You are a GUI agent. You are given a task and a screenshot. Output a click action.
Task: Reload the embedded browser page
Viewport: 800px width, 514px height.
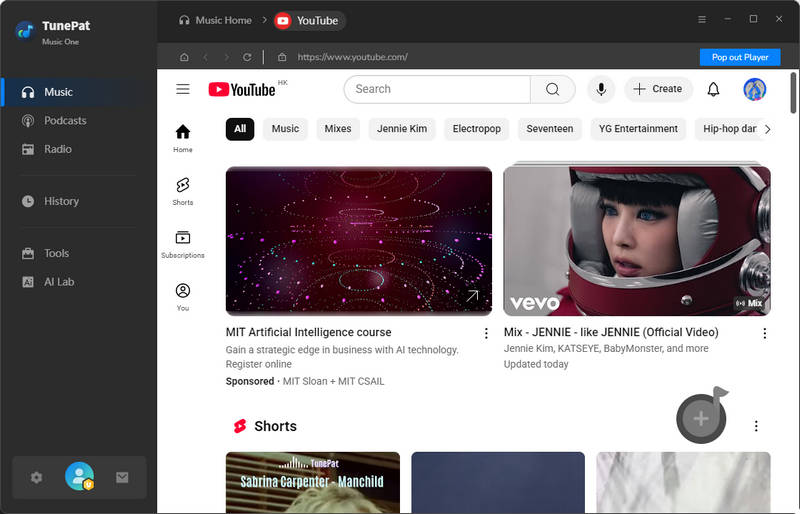pyautogui.click(x=247, y=57)
